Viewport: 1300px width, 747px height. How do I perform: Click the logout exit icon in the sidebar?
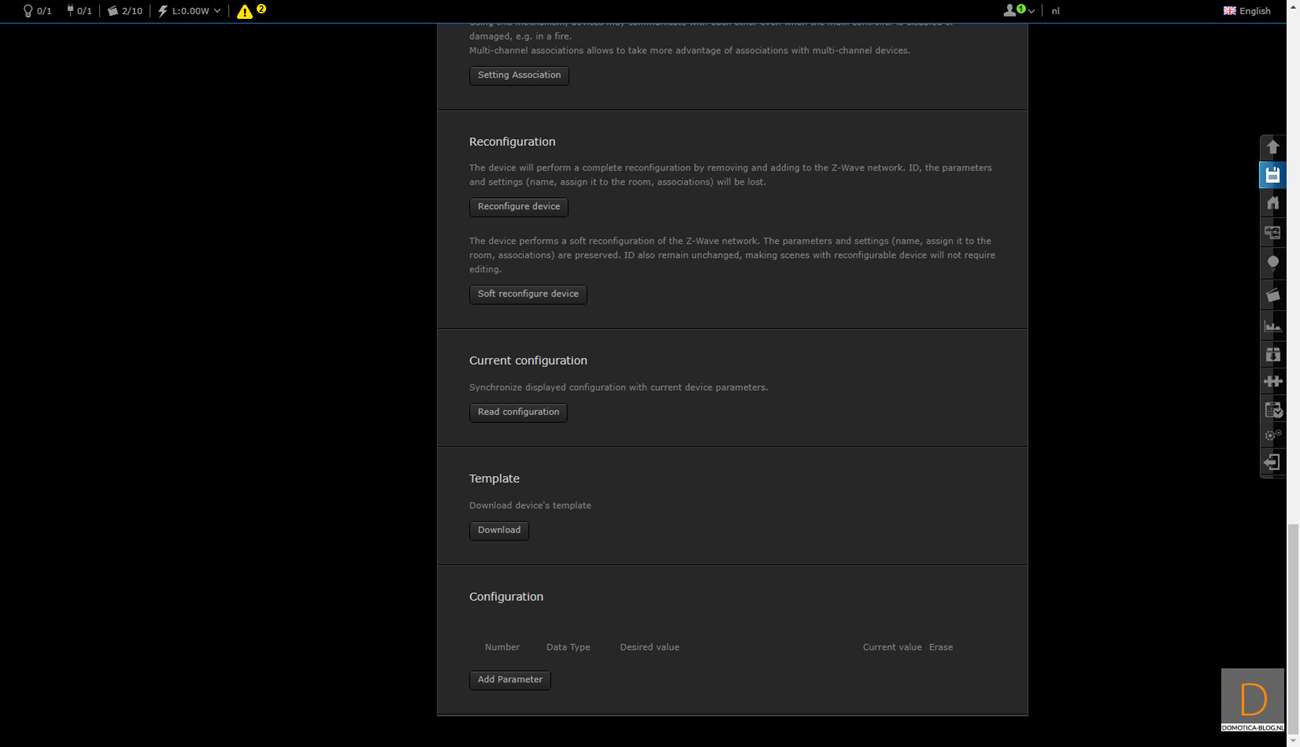pyautogui.click(x=1272, y=462)
